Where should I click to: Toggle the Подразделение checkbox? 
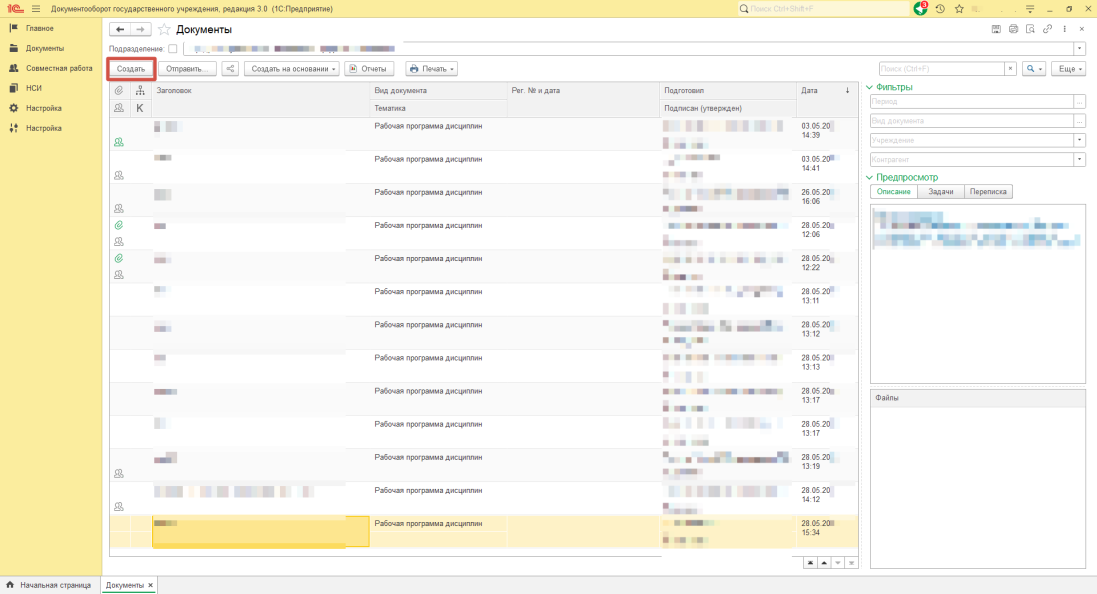click(173, 48)
